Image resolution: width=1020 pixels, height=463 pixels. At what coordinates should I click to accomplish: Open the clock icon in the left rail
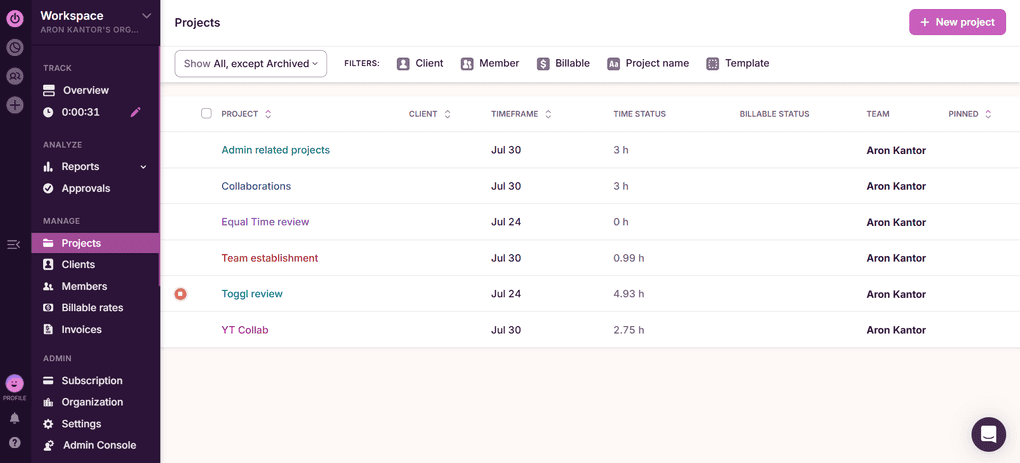click(15, 47)
